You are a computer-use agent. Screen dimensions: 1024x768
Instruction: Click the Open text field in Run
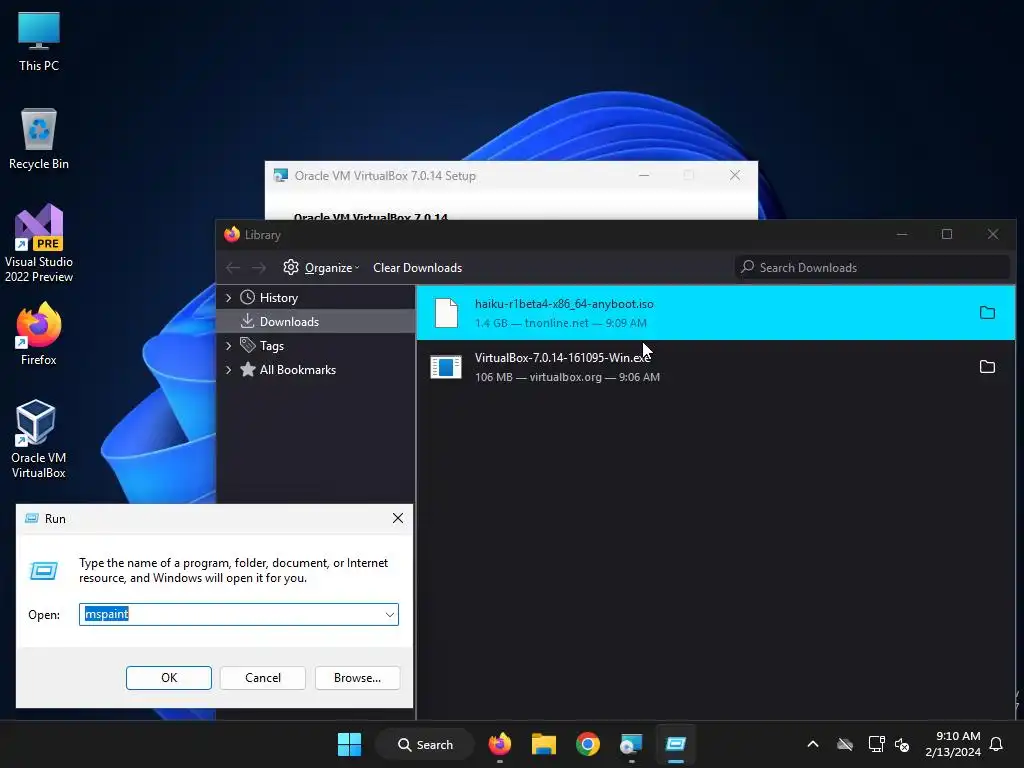pos(239,615)
